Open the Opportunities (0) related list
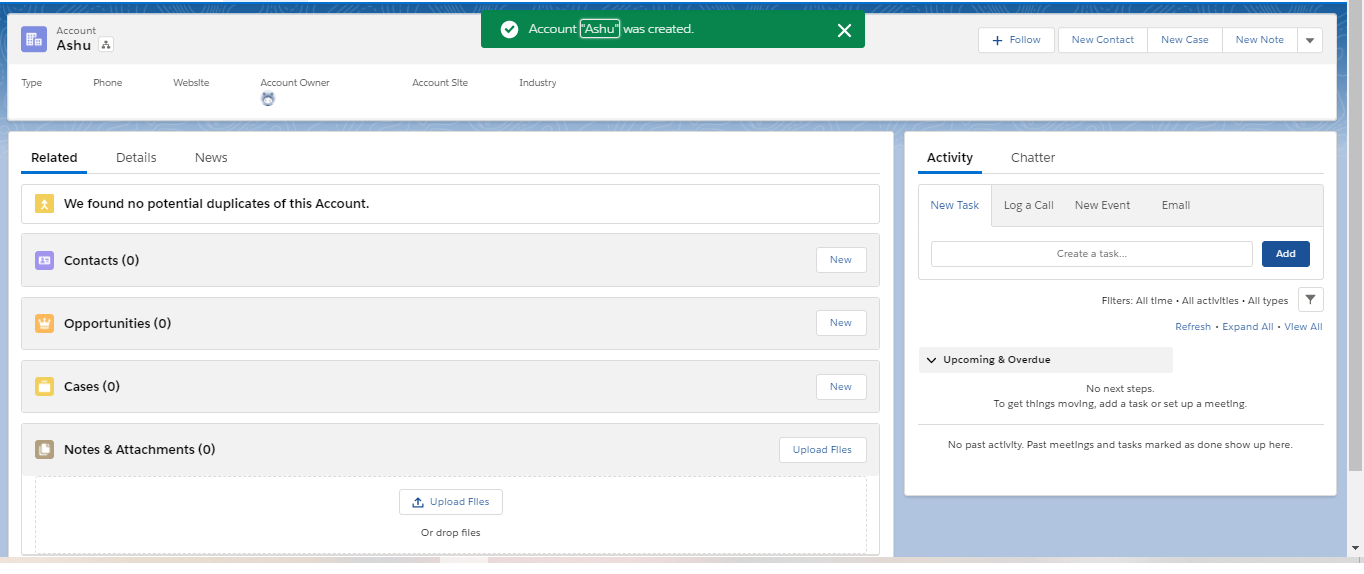The image size is (1364, 574). pos(117,324)
